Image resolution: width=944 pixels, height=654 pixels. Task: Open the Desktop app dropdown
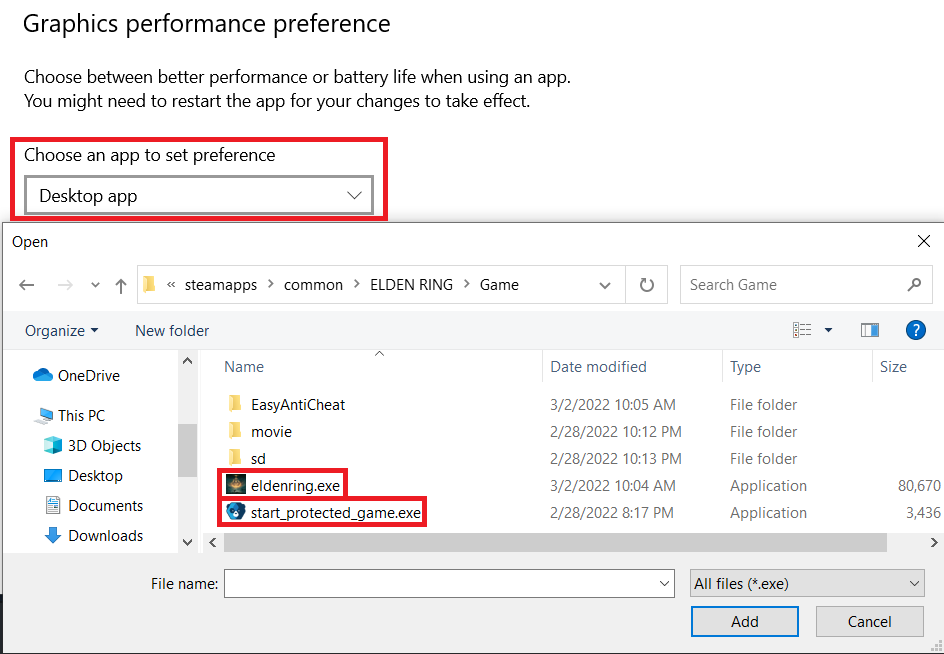click(x=199, y=196)
